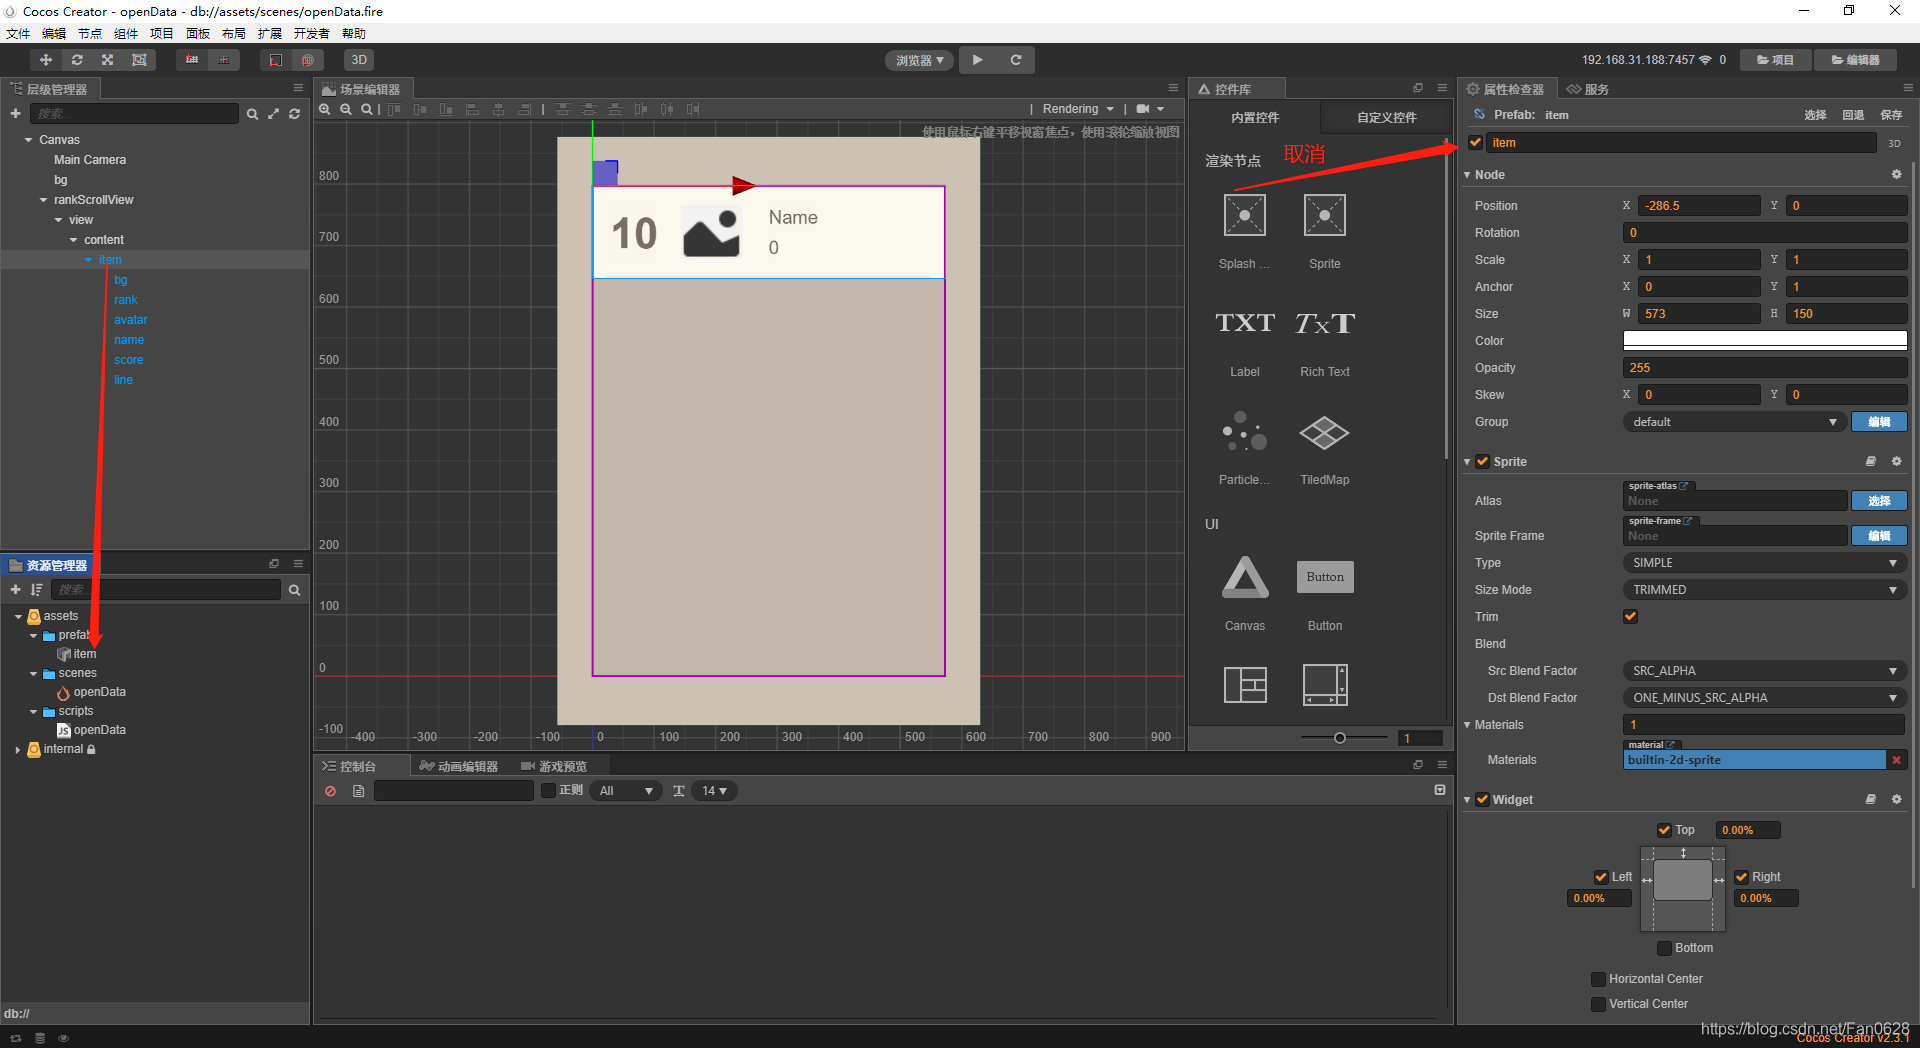
Task: Click prefab 选择 button
Action: click(1815, 115)
